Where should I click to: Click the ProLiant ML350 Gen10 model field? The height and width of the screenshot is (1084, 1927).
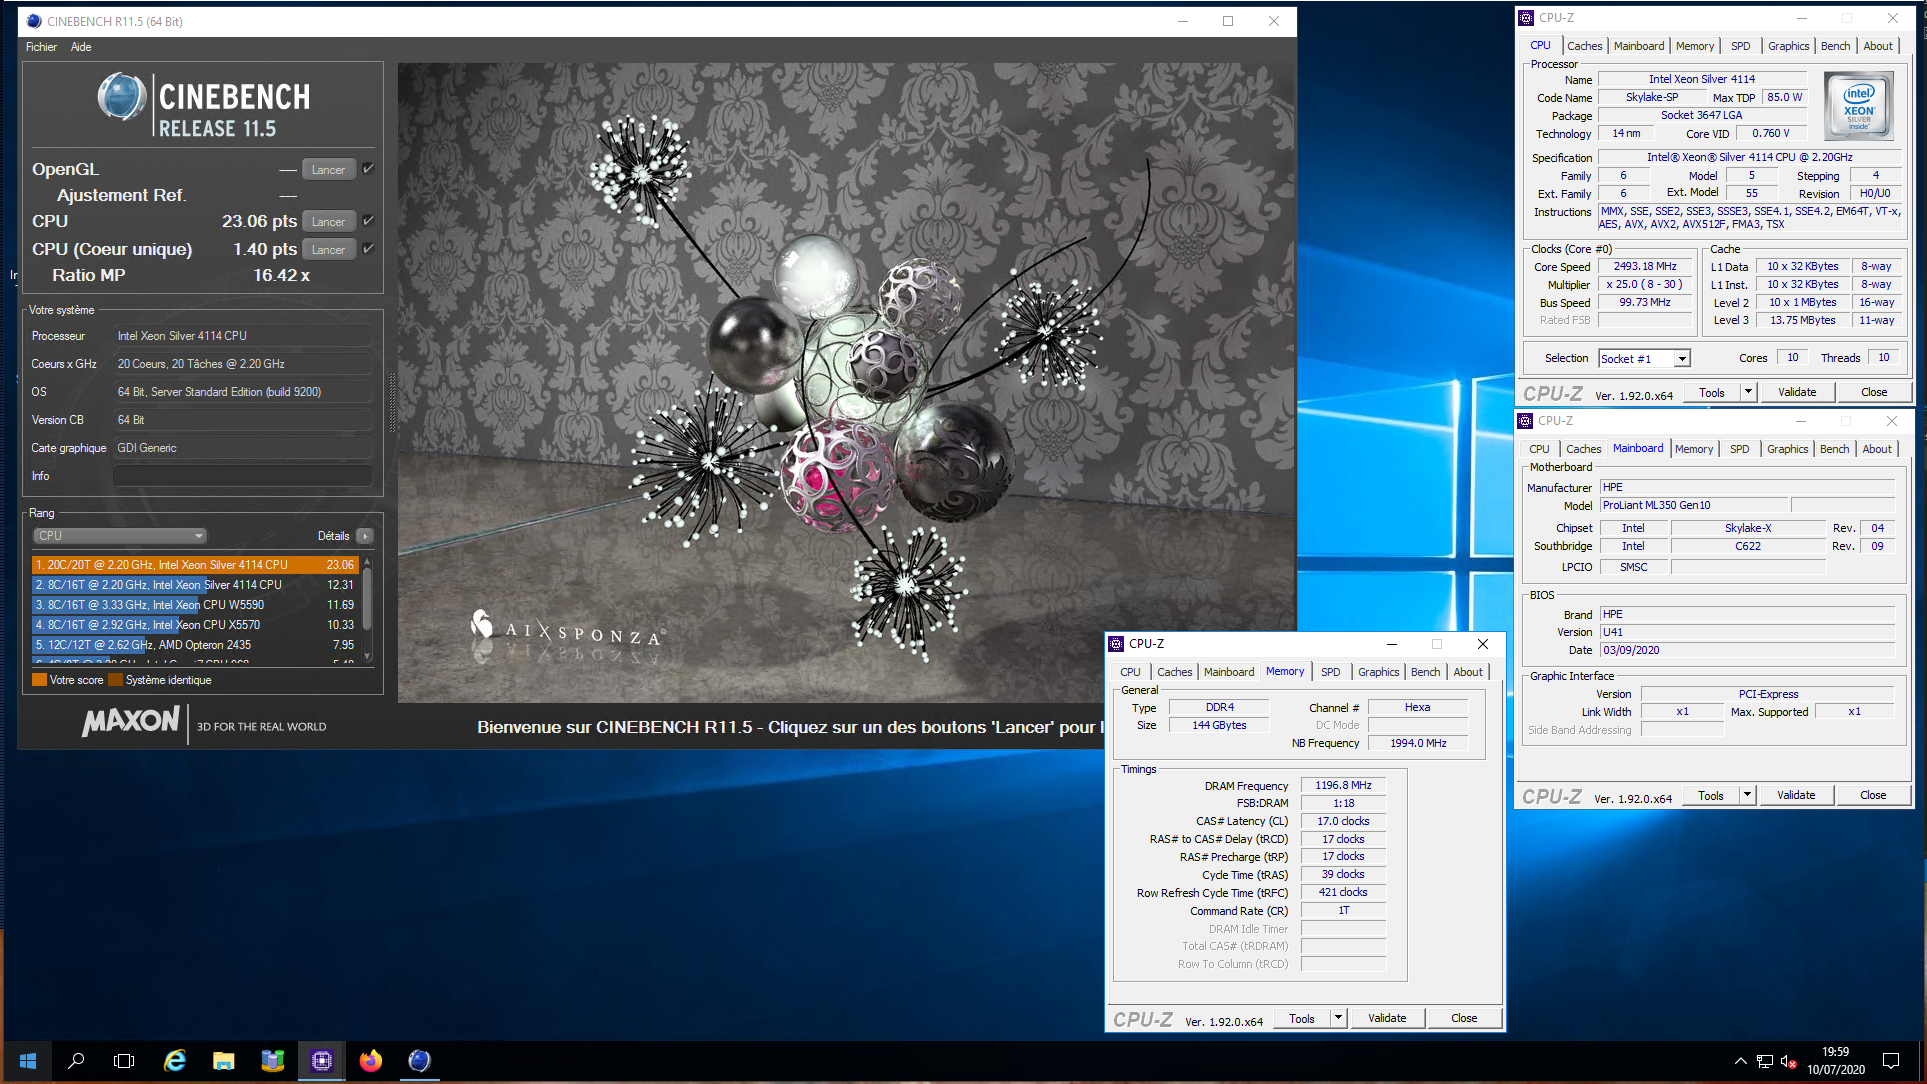click(x=1694, y=506)
